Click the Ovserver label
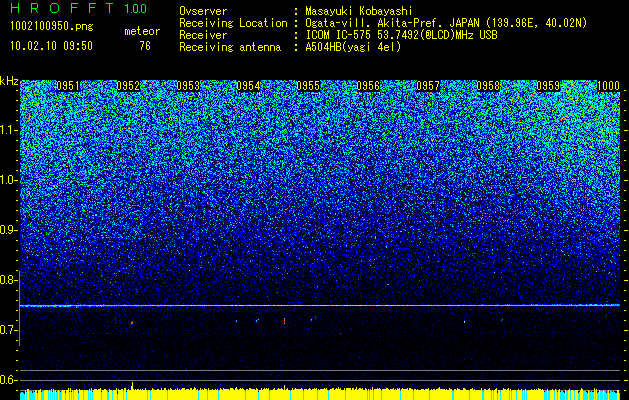 click(x=203, y=11)
